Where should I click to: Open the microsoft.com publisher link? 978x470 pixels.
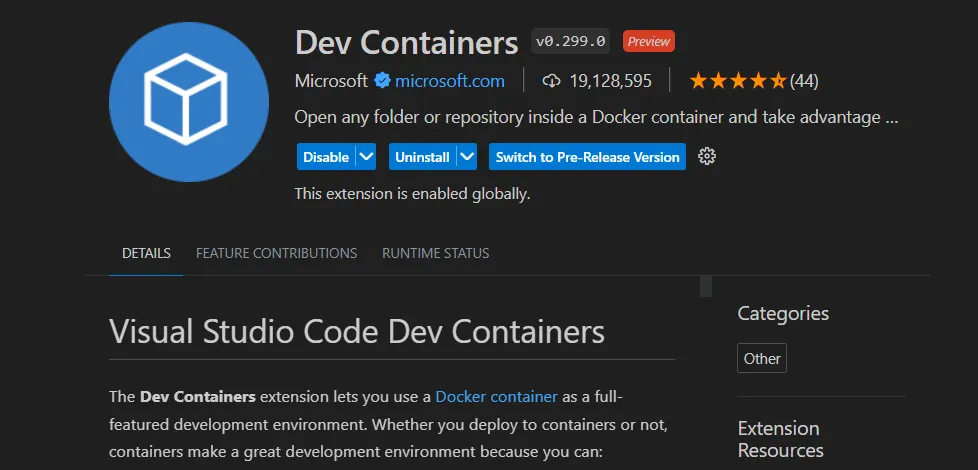tap(449, 81)
